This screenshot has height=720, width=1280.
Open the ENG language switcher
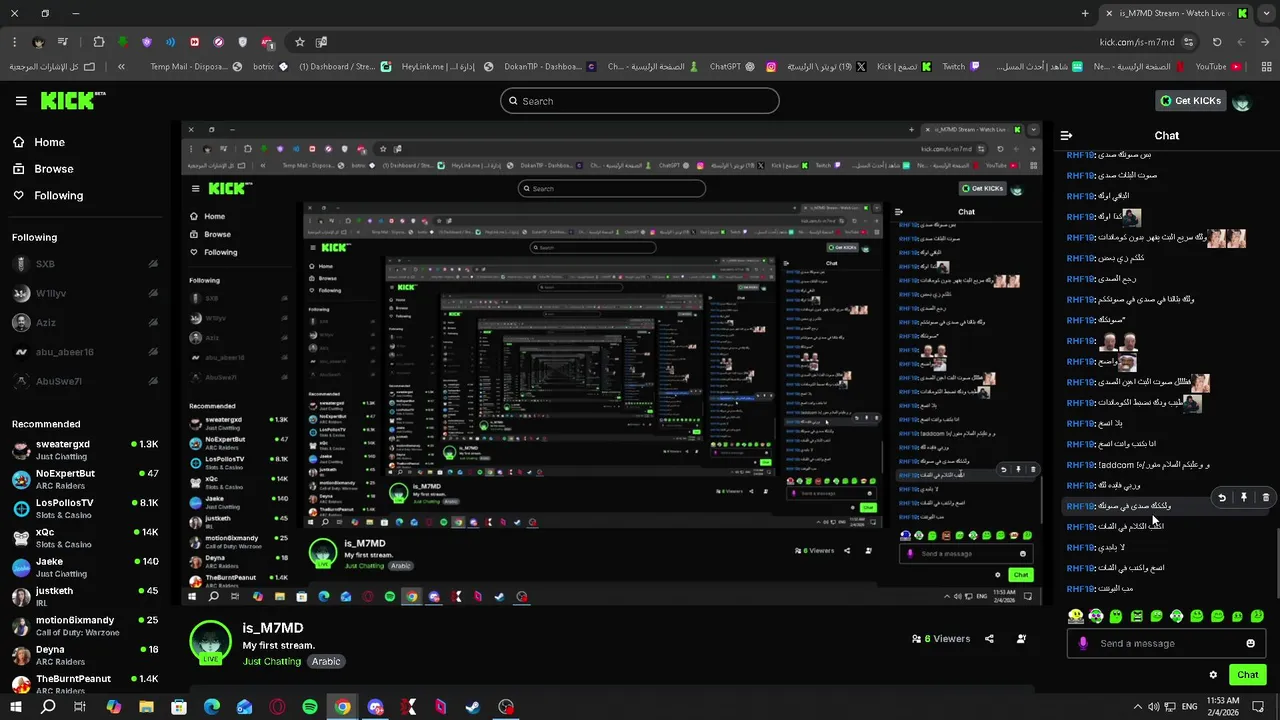(x=1190, y=707)
